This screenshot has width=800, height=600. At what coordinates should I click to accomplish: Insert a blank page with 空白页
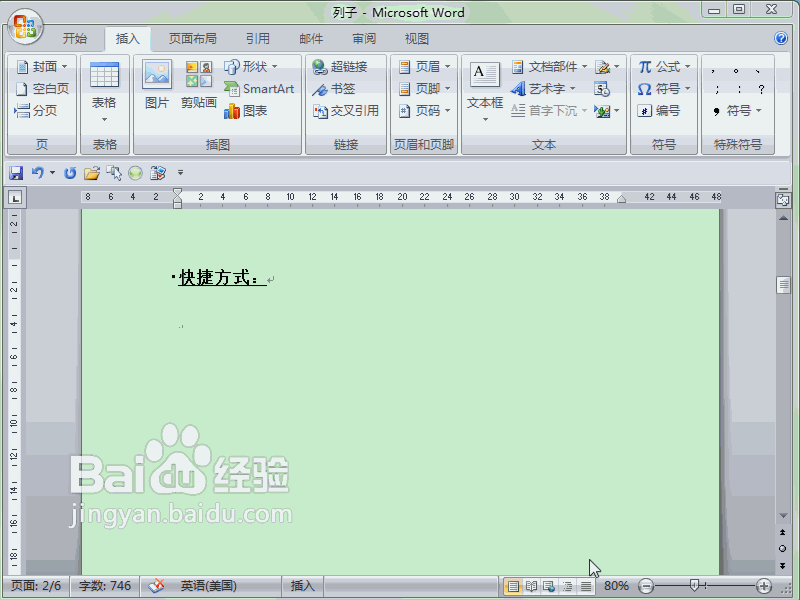click(x=38, y=88)
